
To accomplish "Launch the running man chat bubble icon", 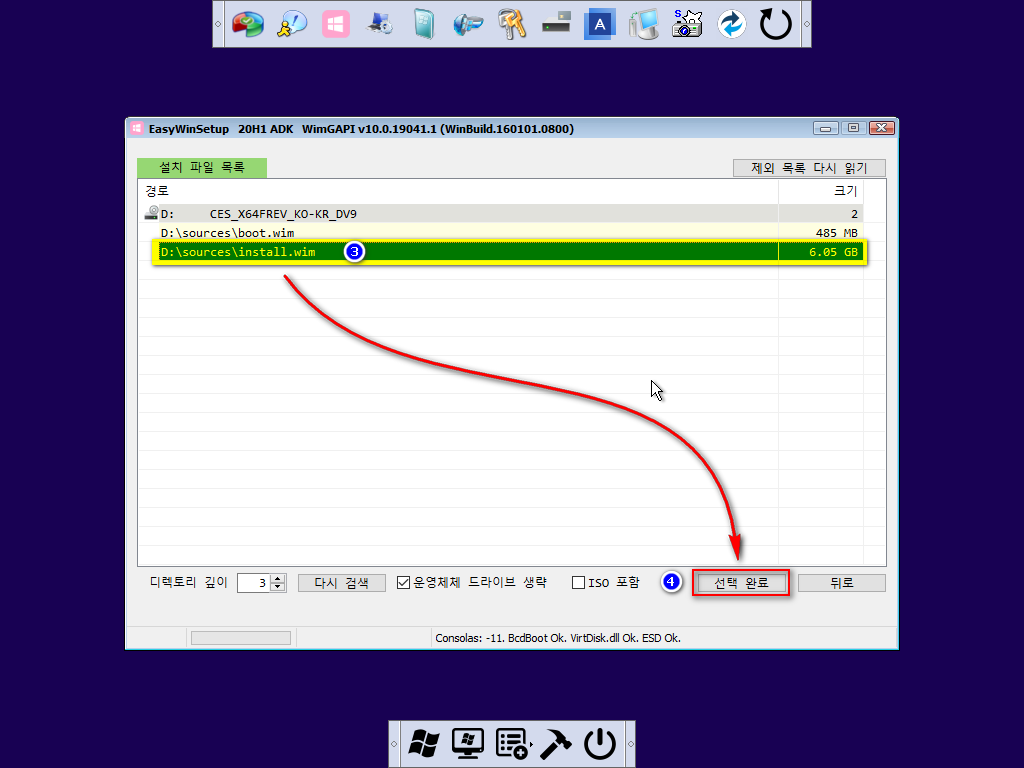I will [x=292, y=24].
